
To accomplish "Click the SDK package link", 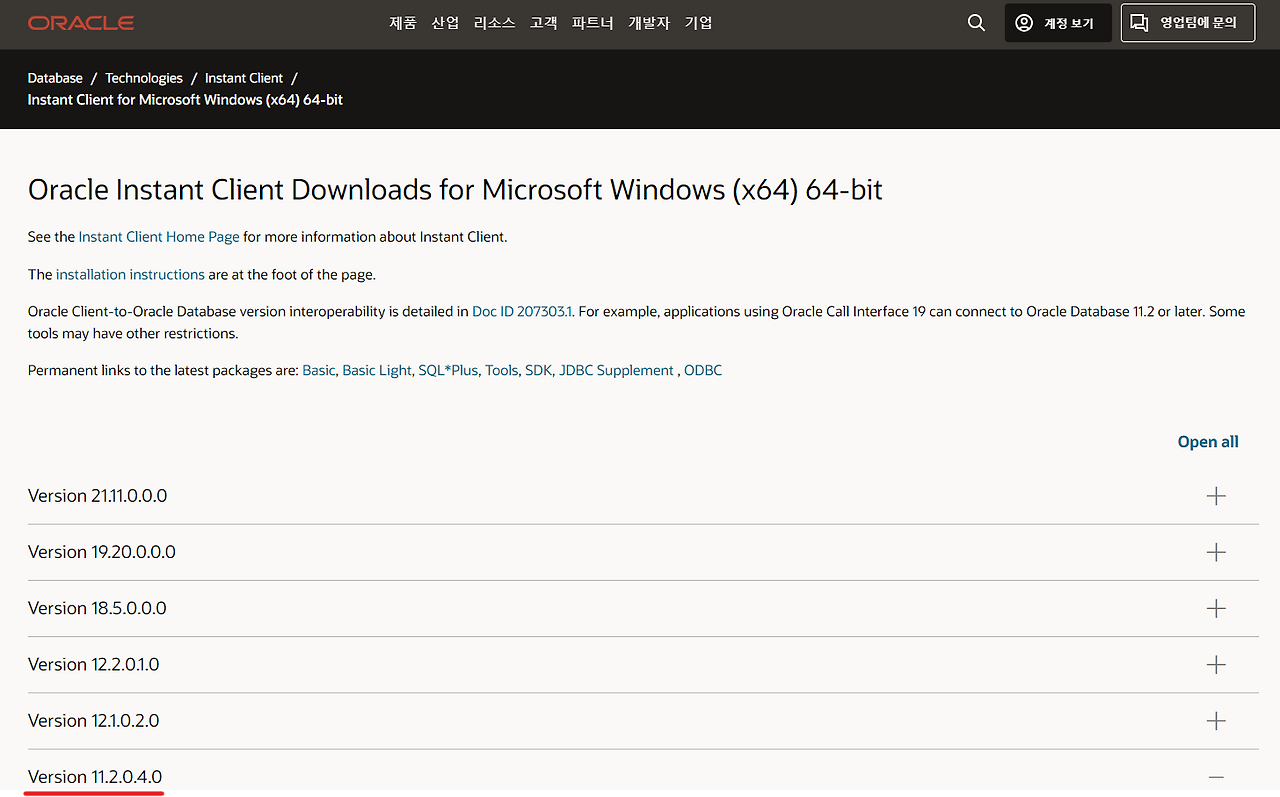I will [x=538, y=370].
